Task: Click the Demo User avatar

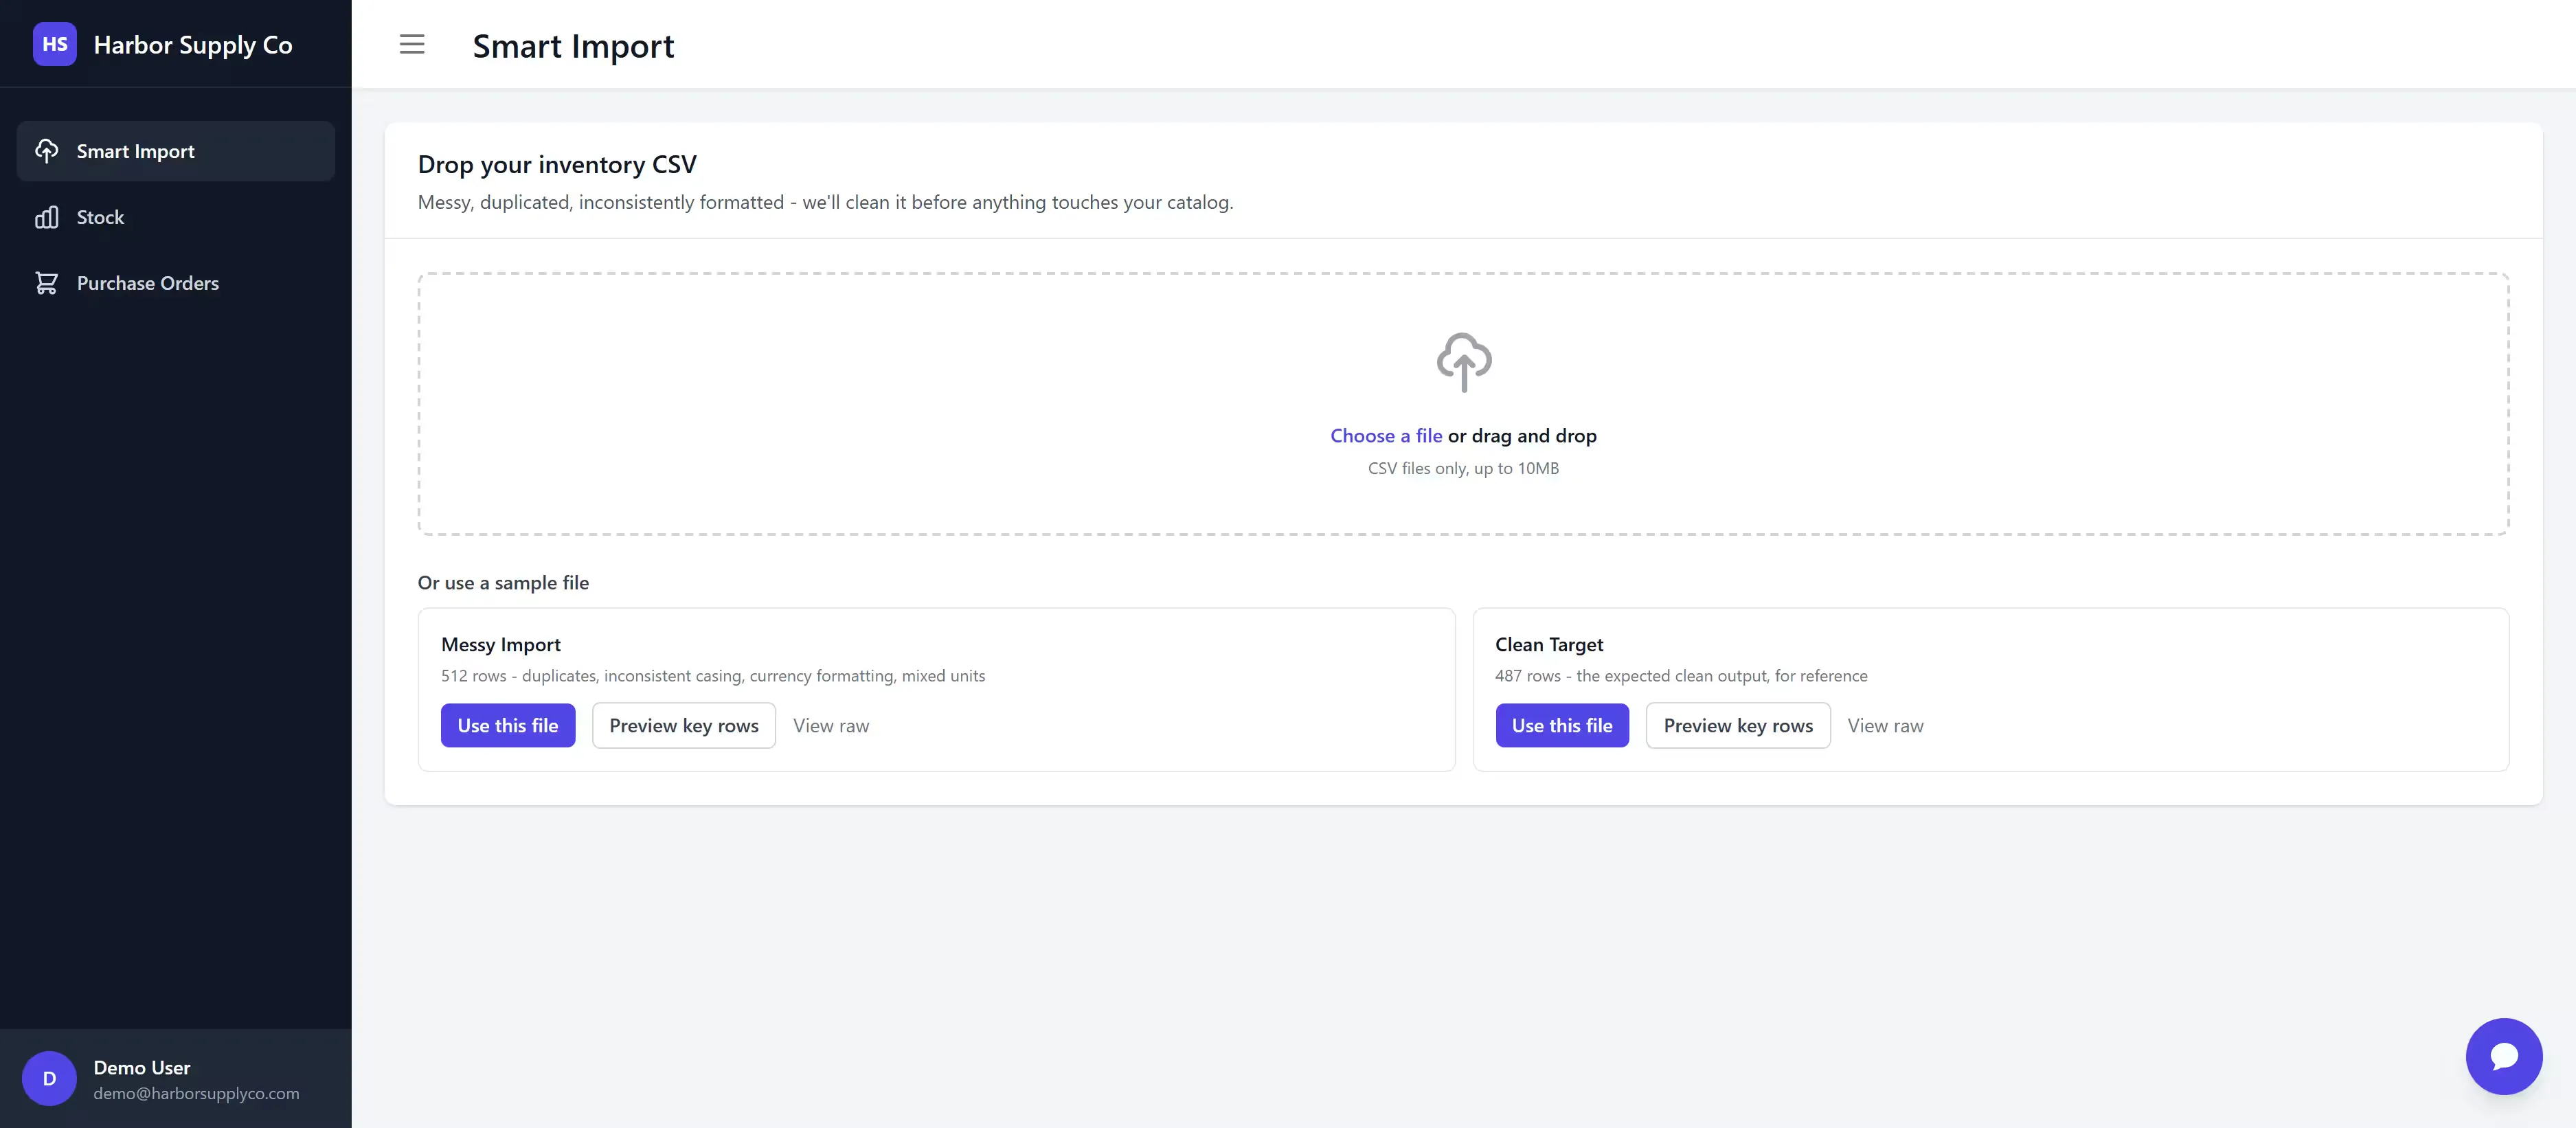Action: pyautogui.click(x=49, y=1078)
